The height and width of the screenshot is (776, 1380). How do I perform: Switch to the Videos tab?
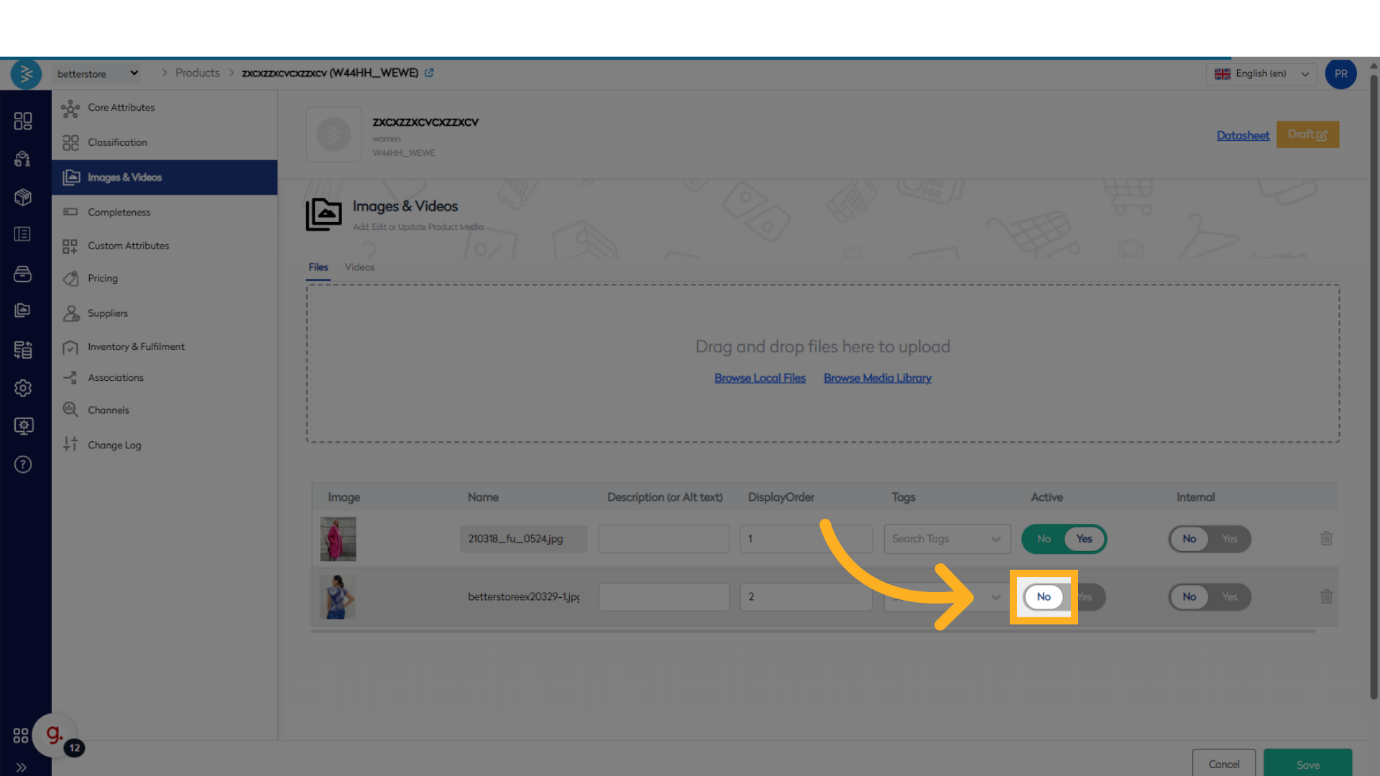(359, 267)
